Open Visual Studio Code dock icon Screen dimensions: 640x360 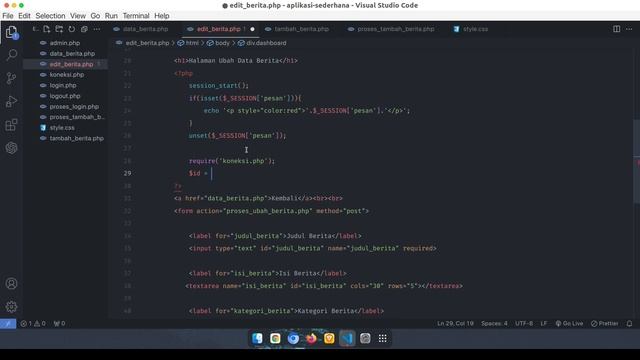[x=347, y=338]
